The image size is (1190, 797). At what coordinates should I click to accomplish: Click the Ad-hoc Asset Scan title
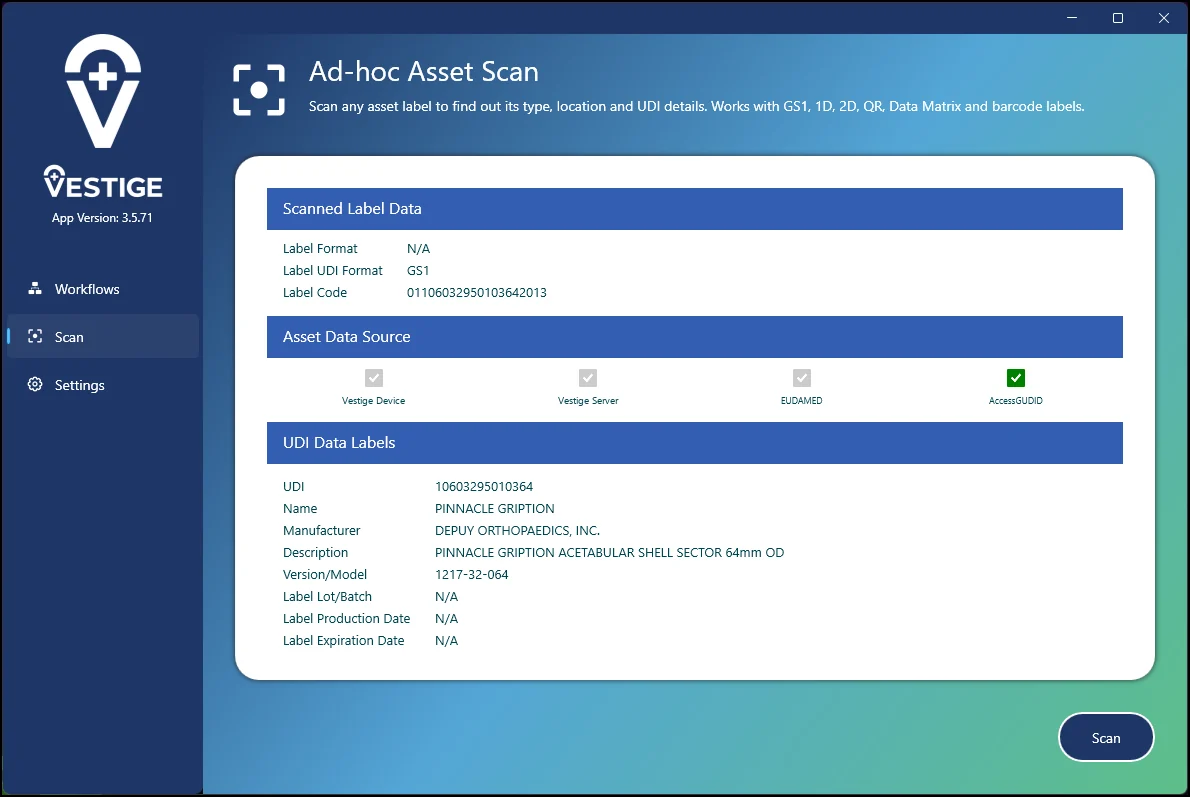coord(423,71)
